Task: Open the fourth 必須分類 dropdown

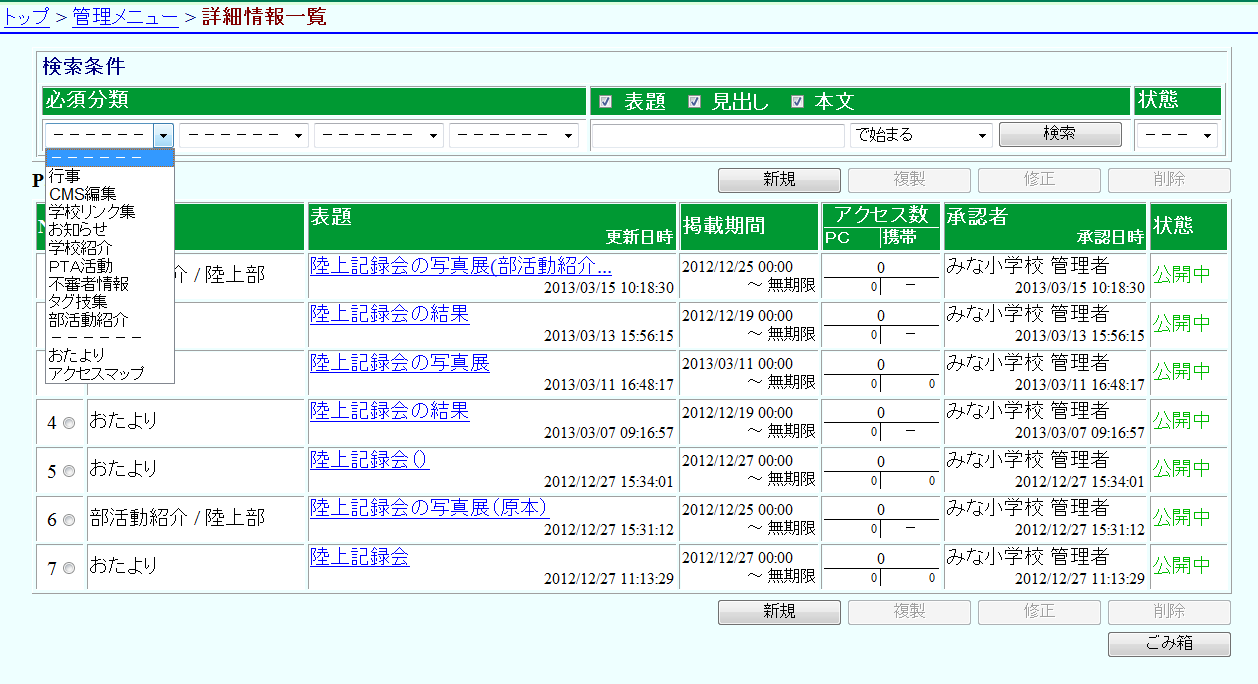Action: point(514,135)
